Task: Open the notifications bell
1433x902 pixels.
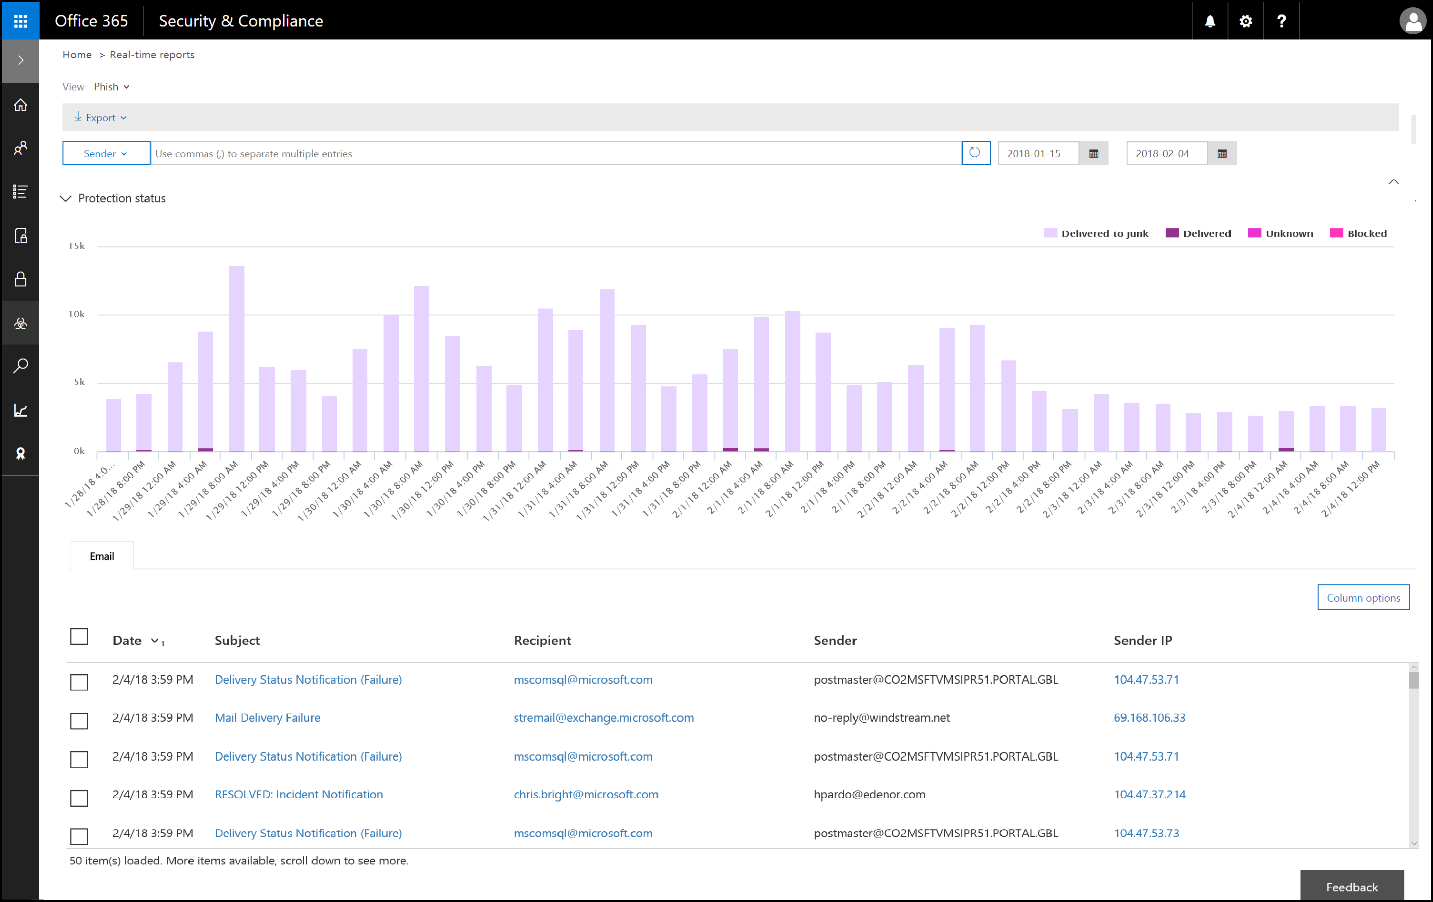Action: click(1209, 20)
